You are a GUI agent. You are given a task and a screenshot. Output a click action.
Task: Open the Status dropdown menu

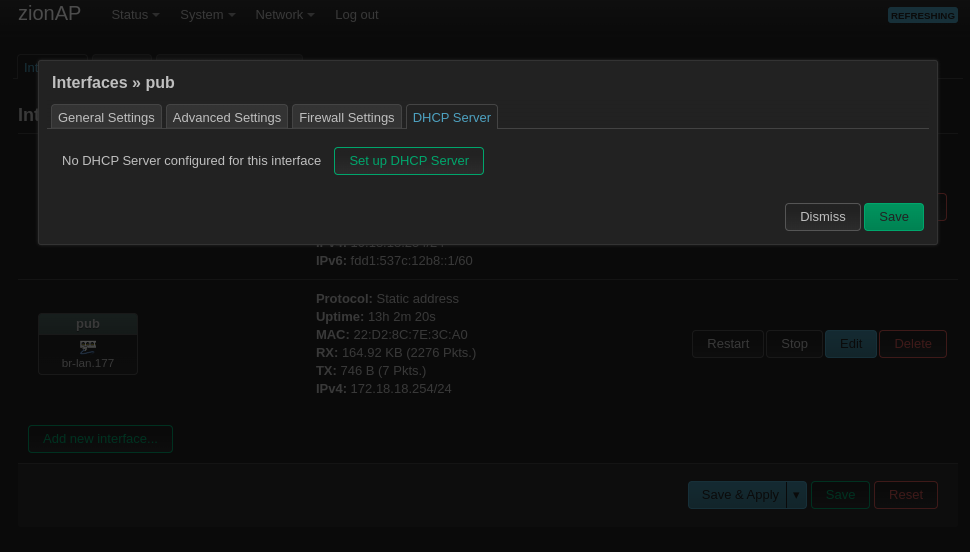[135, 15]
